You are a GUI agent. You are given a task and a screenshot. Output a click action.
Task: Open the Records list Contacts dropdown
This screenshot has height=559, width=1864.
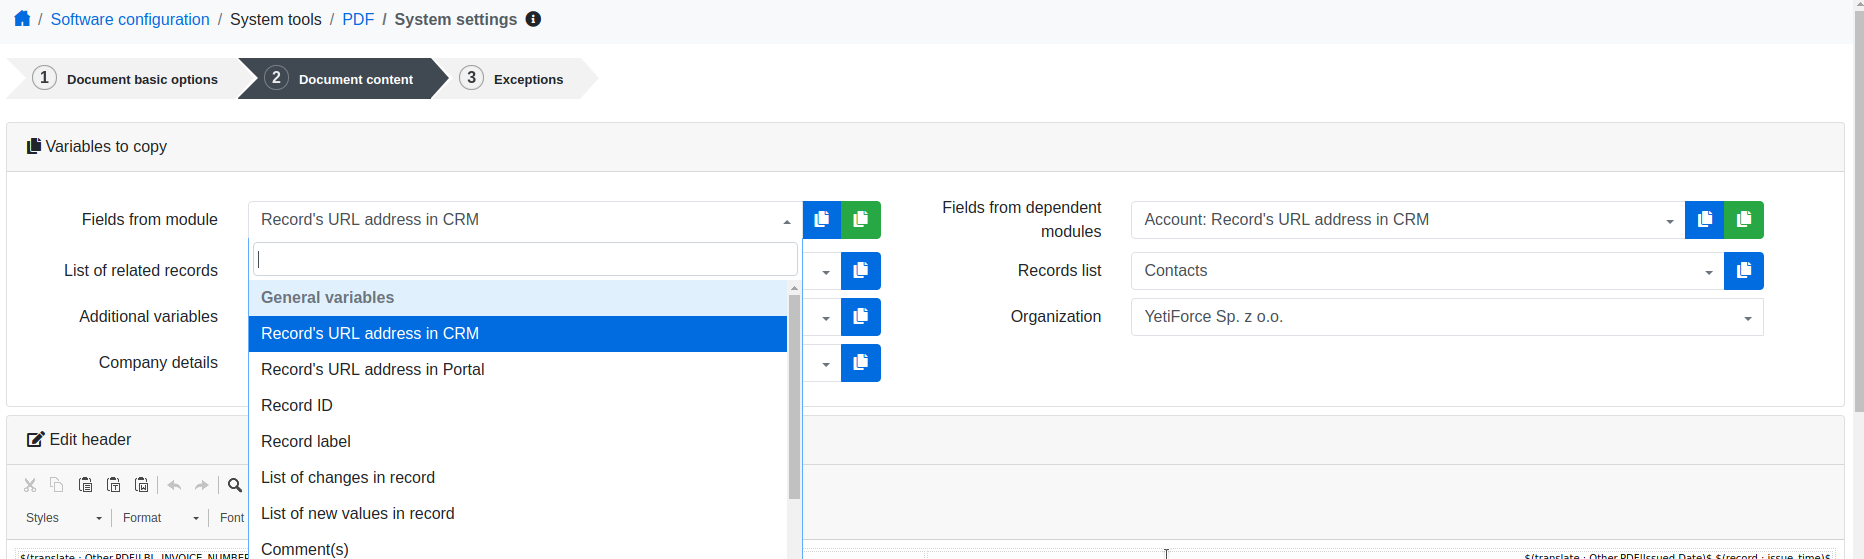tap(1428, 271)
